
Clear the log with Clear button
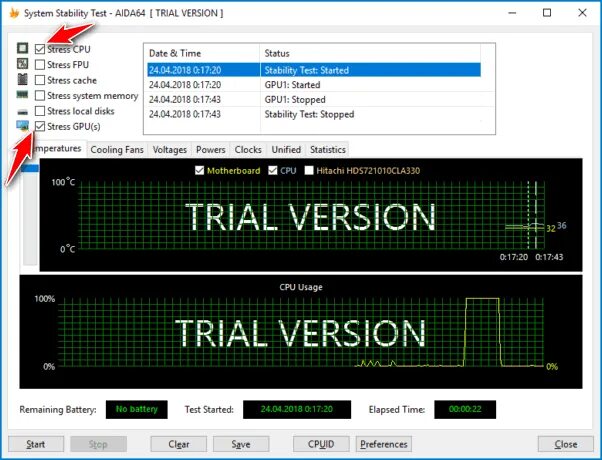coord(179,444)
